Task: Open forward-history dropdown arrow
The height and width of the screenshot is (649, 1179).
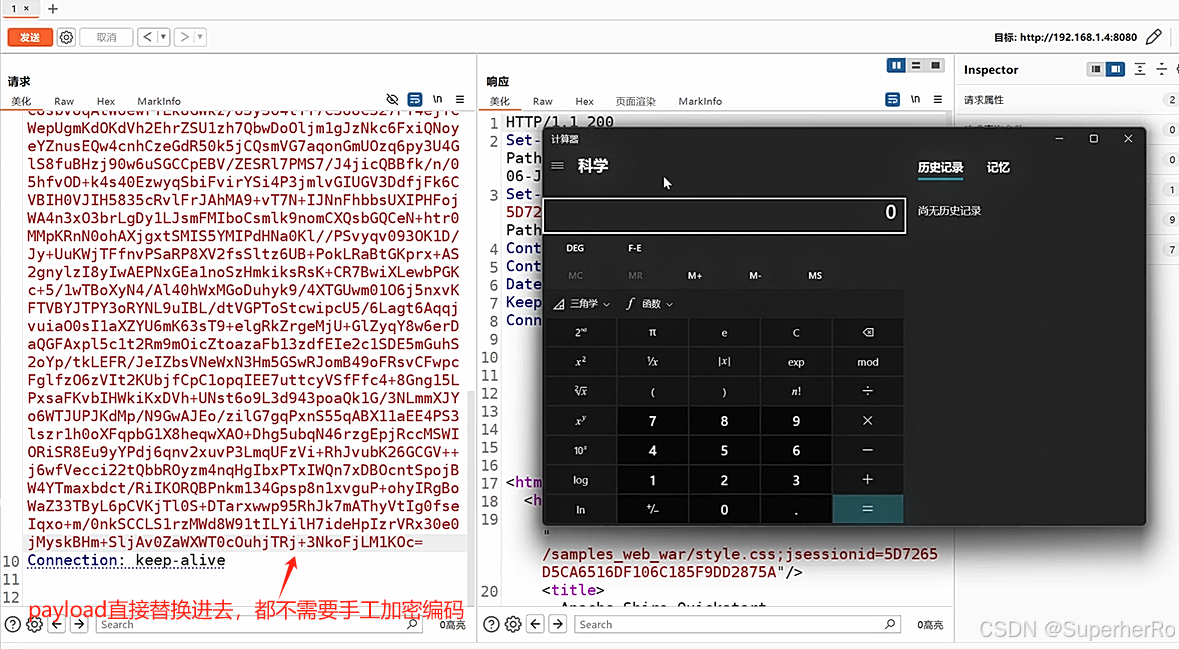Action: [200, 37]
